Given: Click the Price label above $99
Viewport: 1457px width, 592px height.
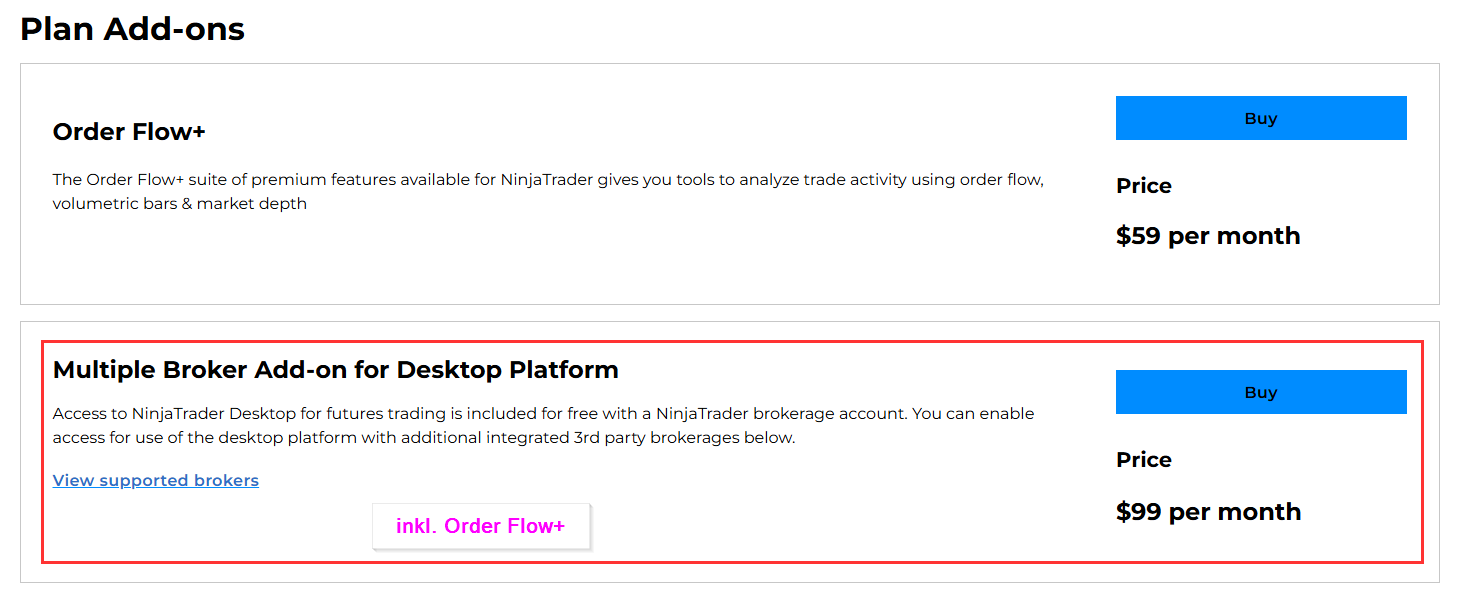Looking at the screenshot, I should click(x=1143, y=460).
